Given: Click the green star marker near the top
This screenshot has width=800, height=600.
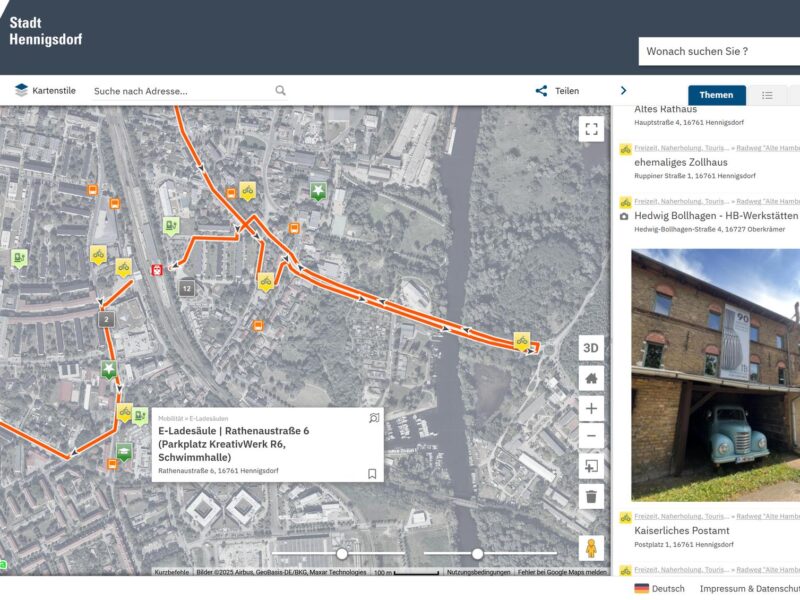Looking at the screenshot, I should pyautogui.click(x=318, y=191).
